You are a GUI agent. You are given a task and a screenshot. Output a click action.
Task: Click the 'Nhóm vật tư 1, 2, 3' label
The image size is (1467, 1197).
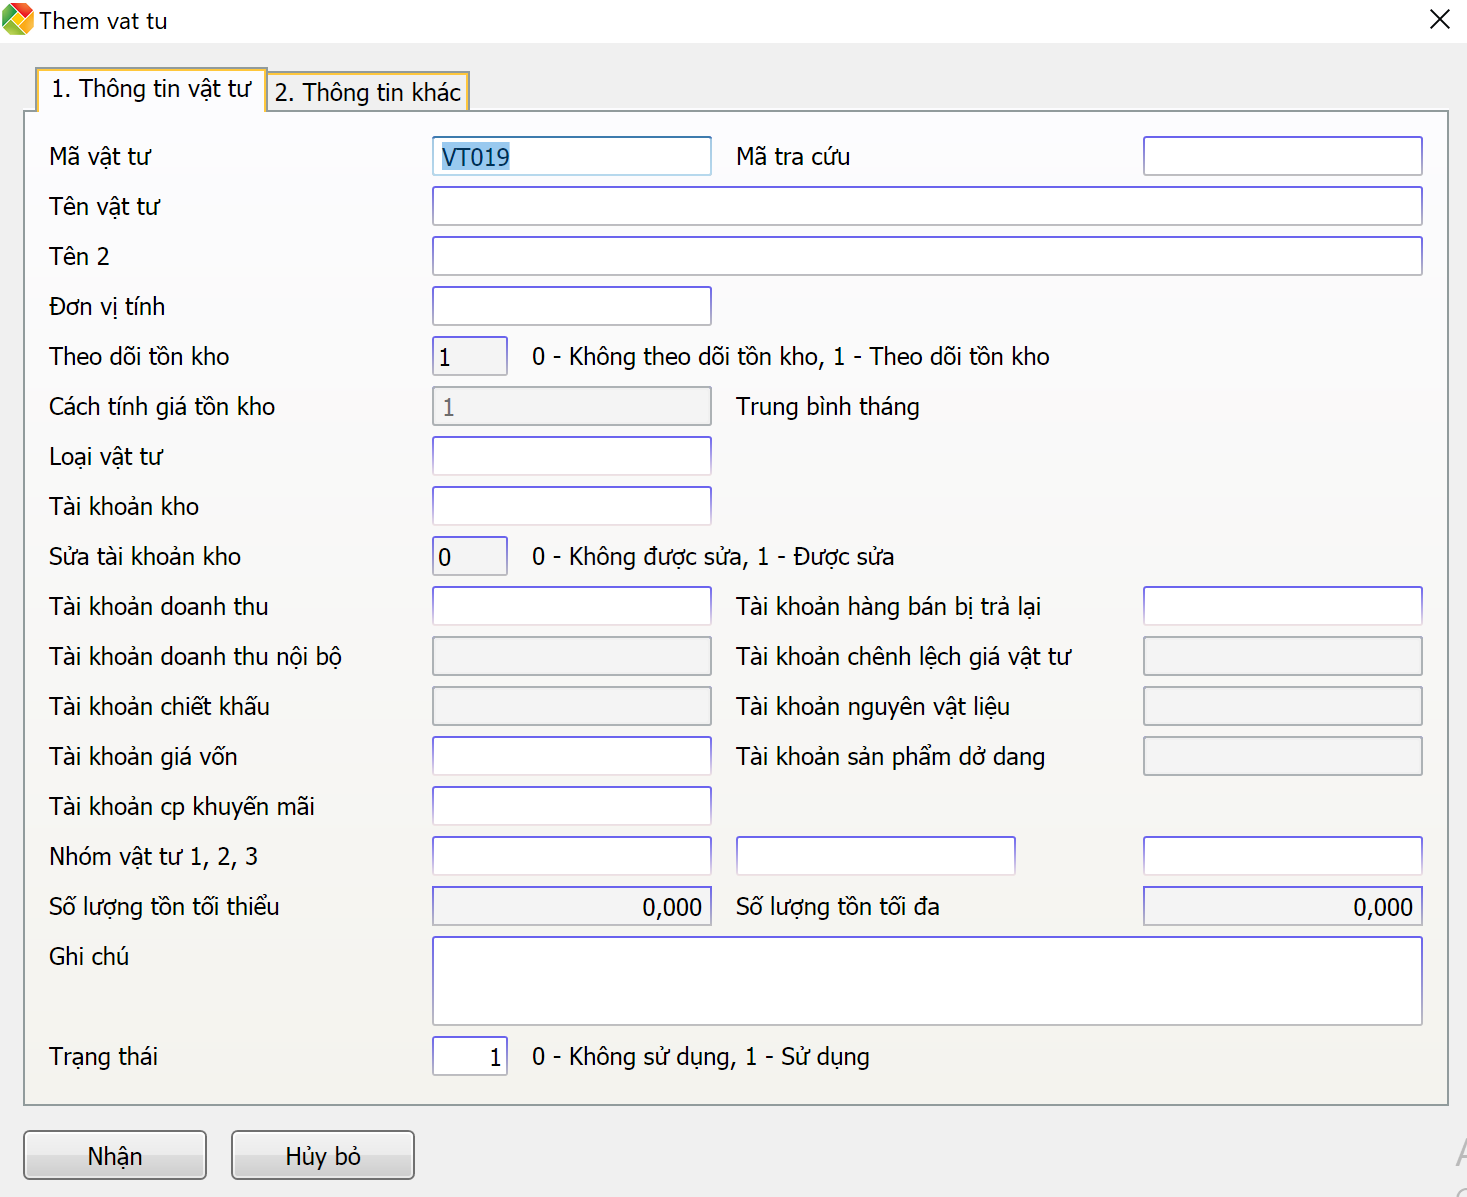pos(154,857)
